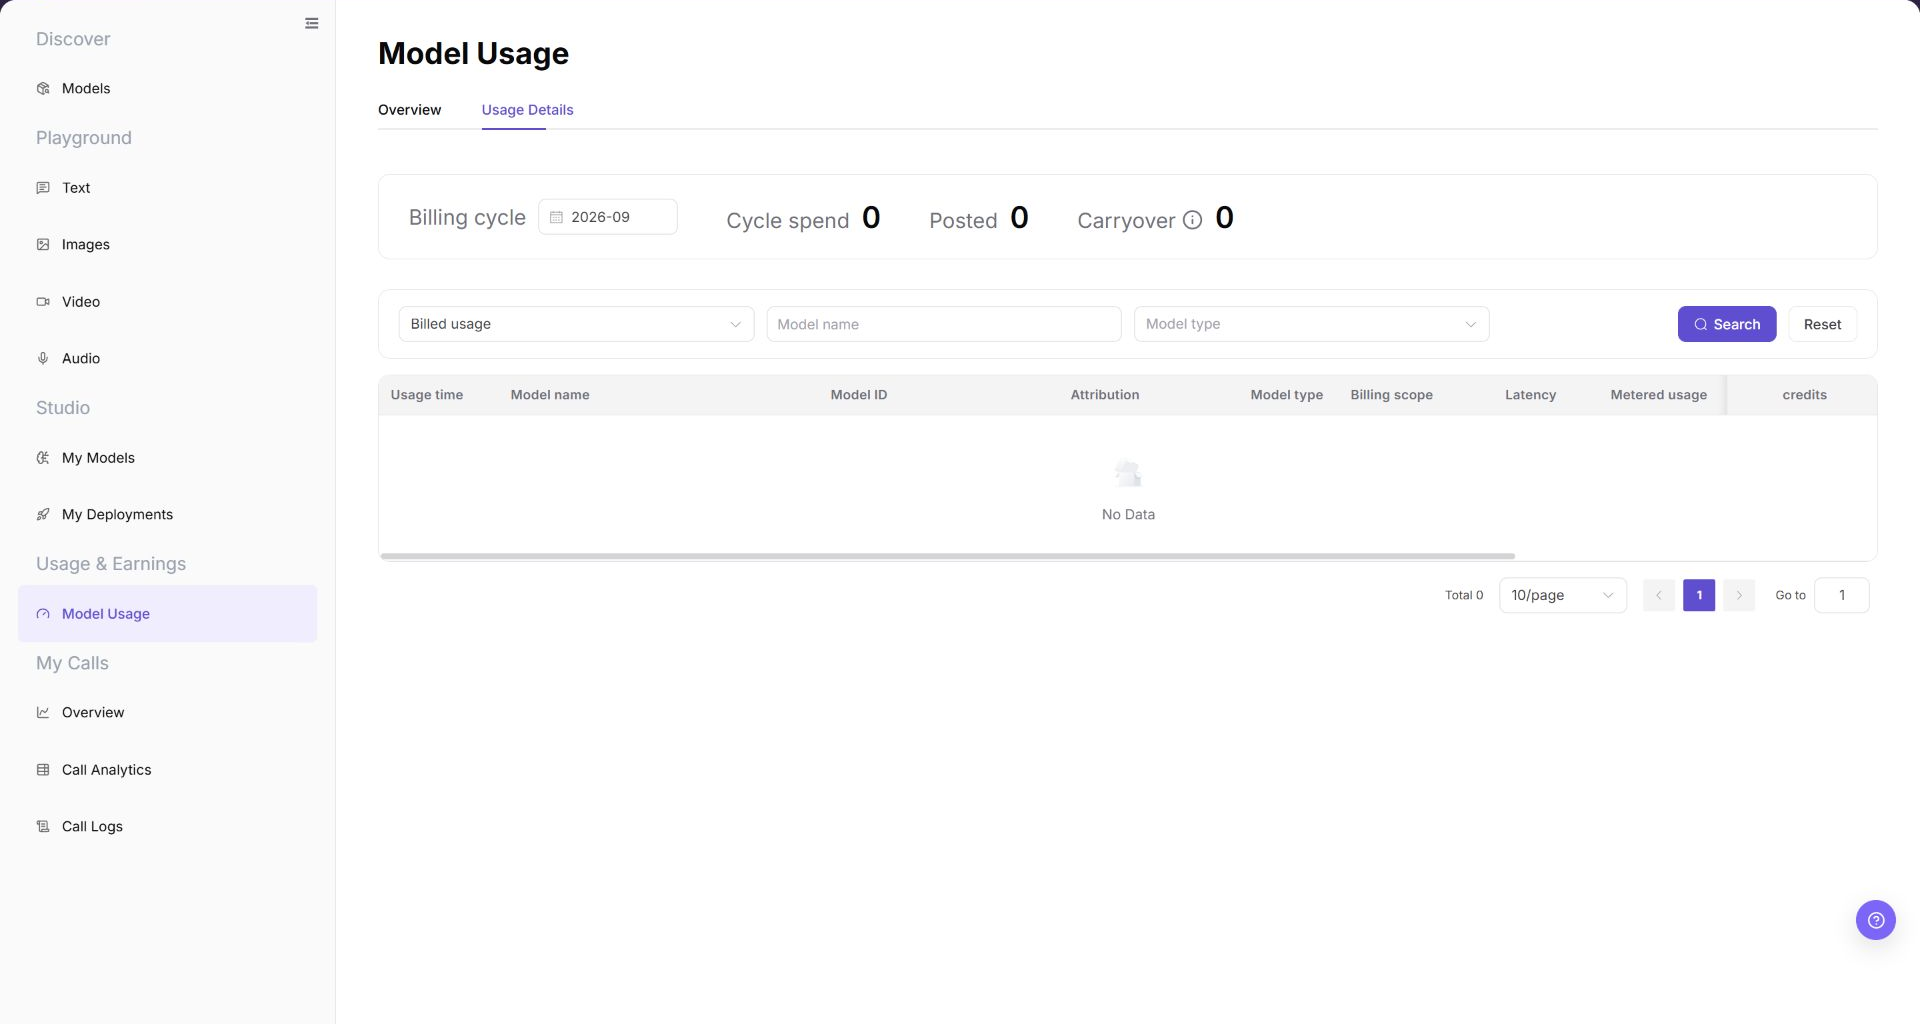1920x1024 pixels.
Task: Click the Model type column header
Action: 1286,395
